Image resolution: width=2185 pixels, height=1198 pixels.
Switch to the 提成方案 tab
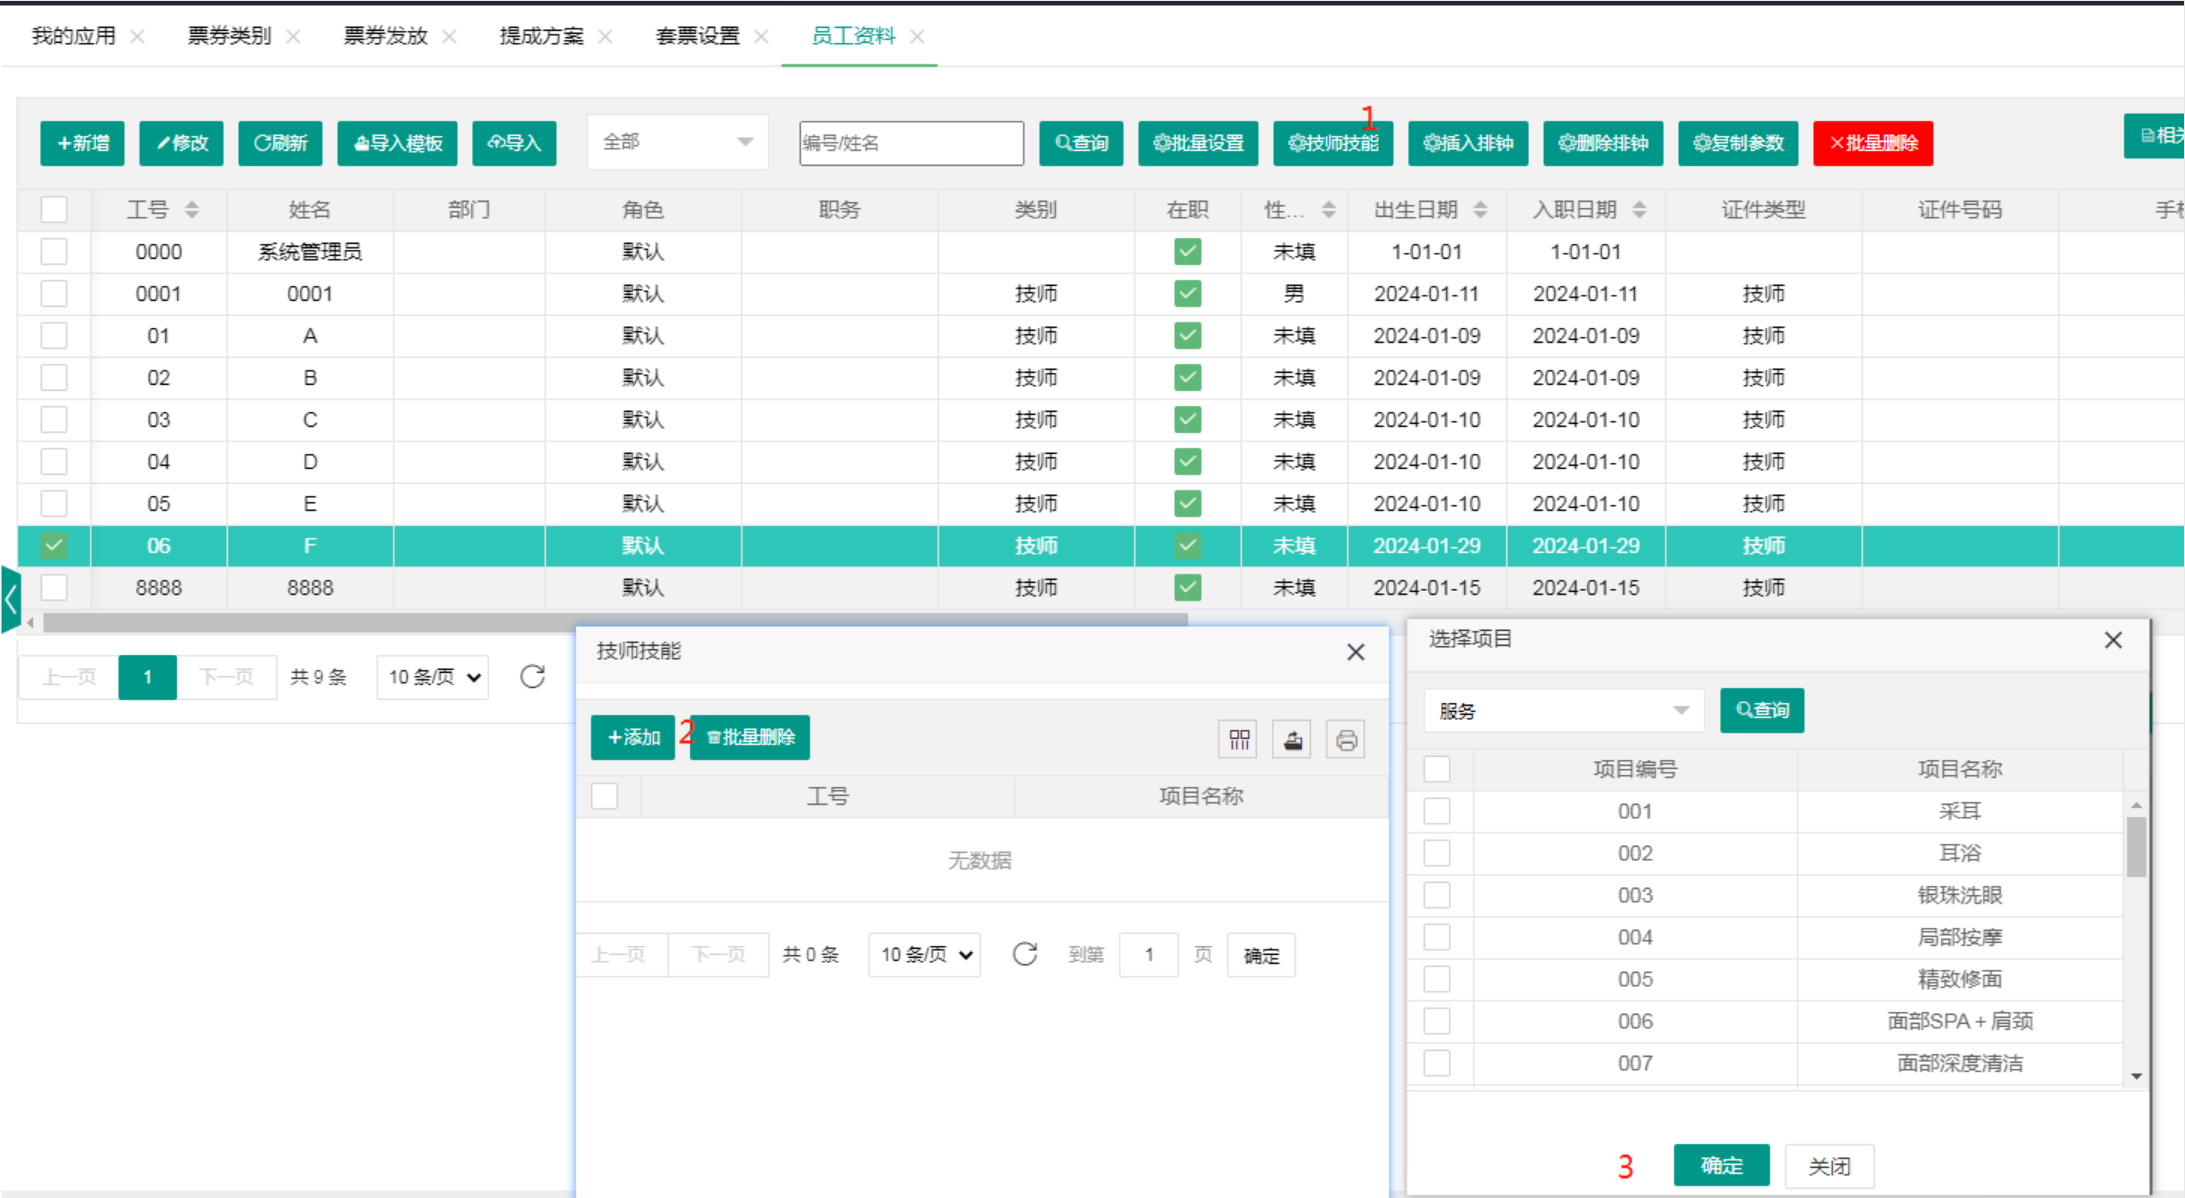(x=542, y=36)
